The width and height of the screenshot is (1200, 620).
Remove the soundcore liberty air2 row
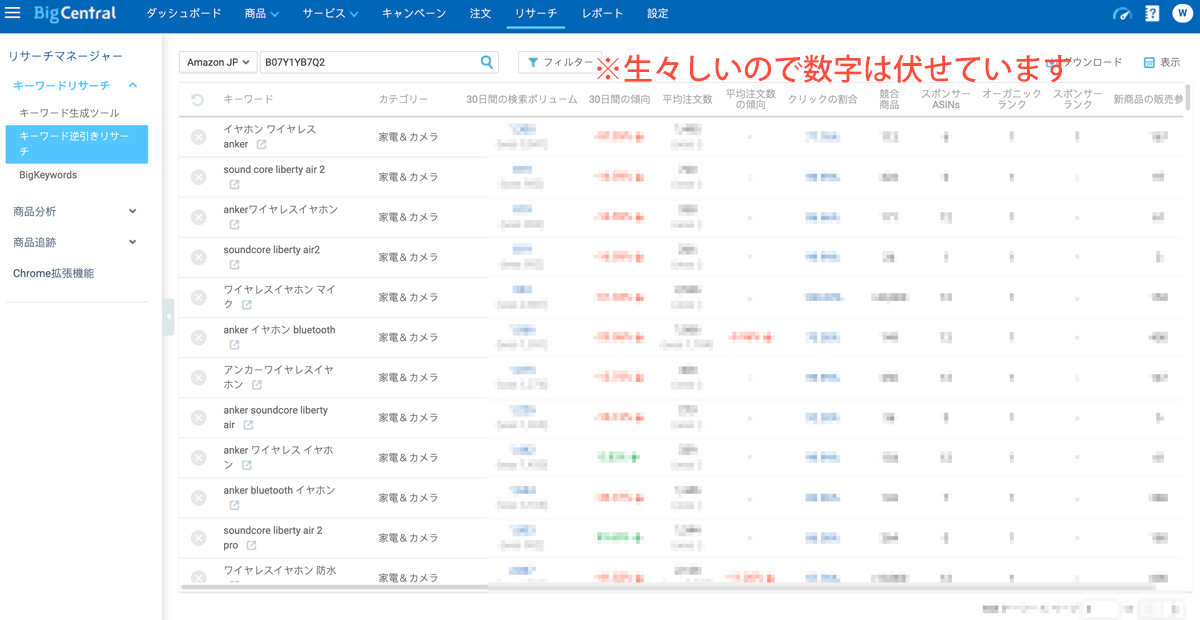click(x=198, y=257)
